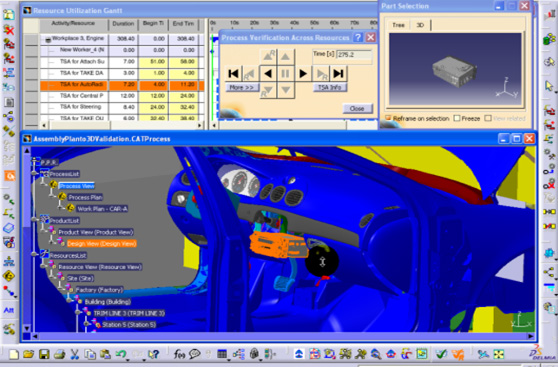The height and width of the screenshot is (367, 558).
Task: Open the formula f(x) tool
Action: 179,354
